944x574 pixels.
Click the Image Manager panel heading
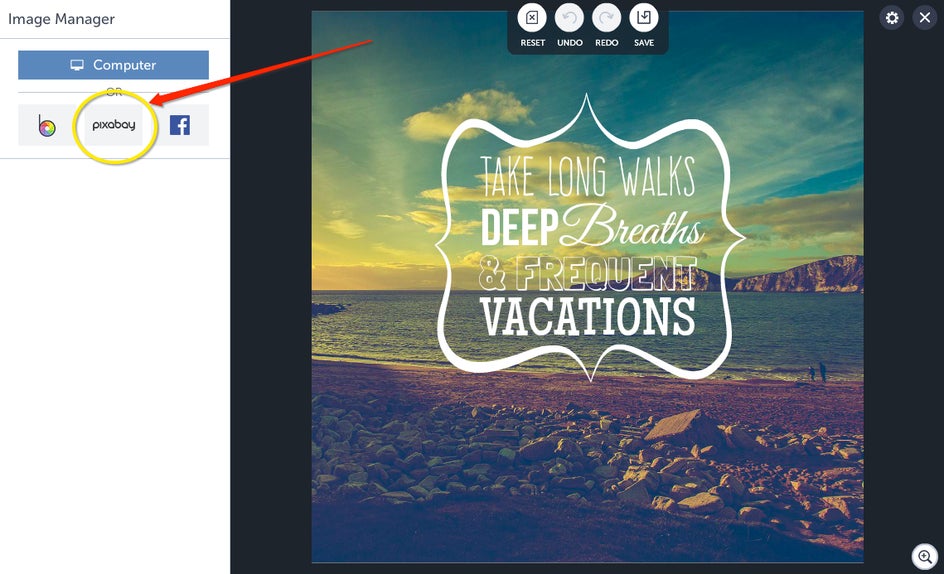coord(61,19)
